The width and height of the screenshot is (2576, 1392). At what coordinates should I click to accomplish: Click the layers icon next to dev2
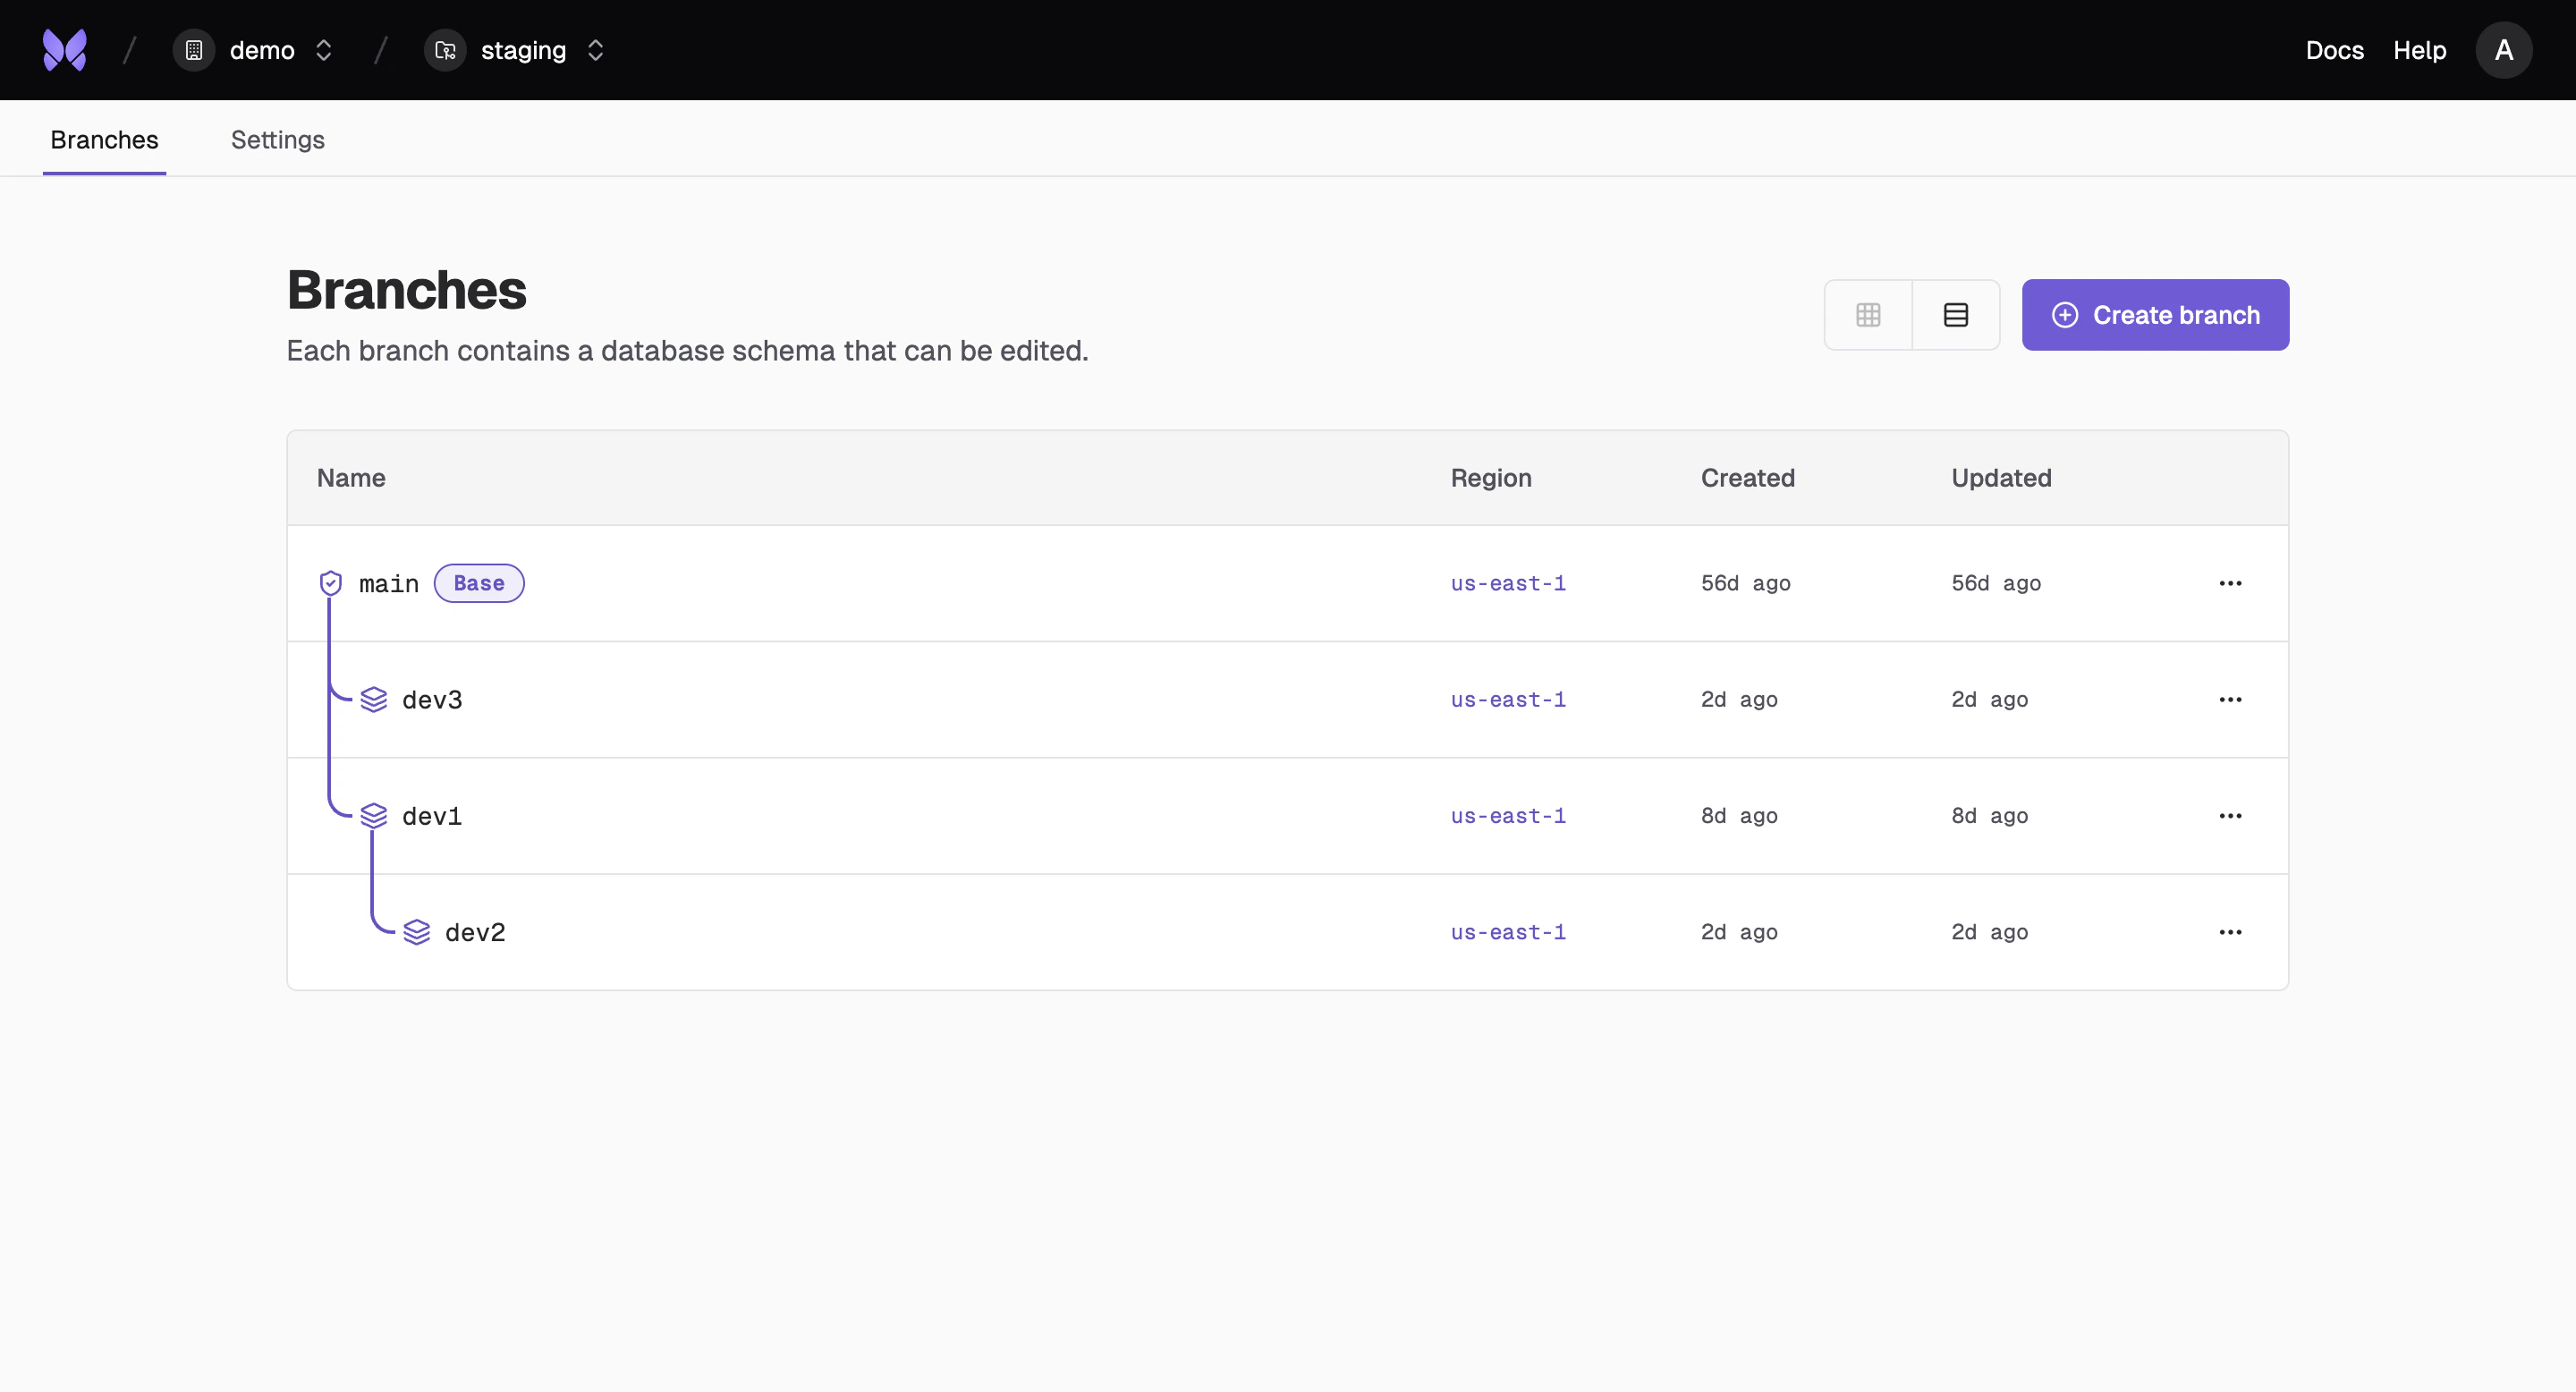tap(417, 931)
